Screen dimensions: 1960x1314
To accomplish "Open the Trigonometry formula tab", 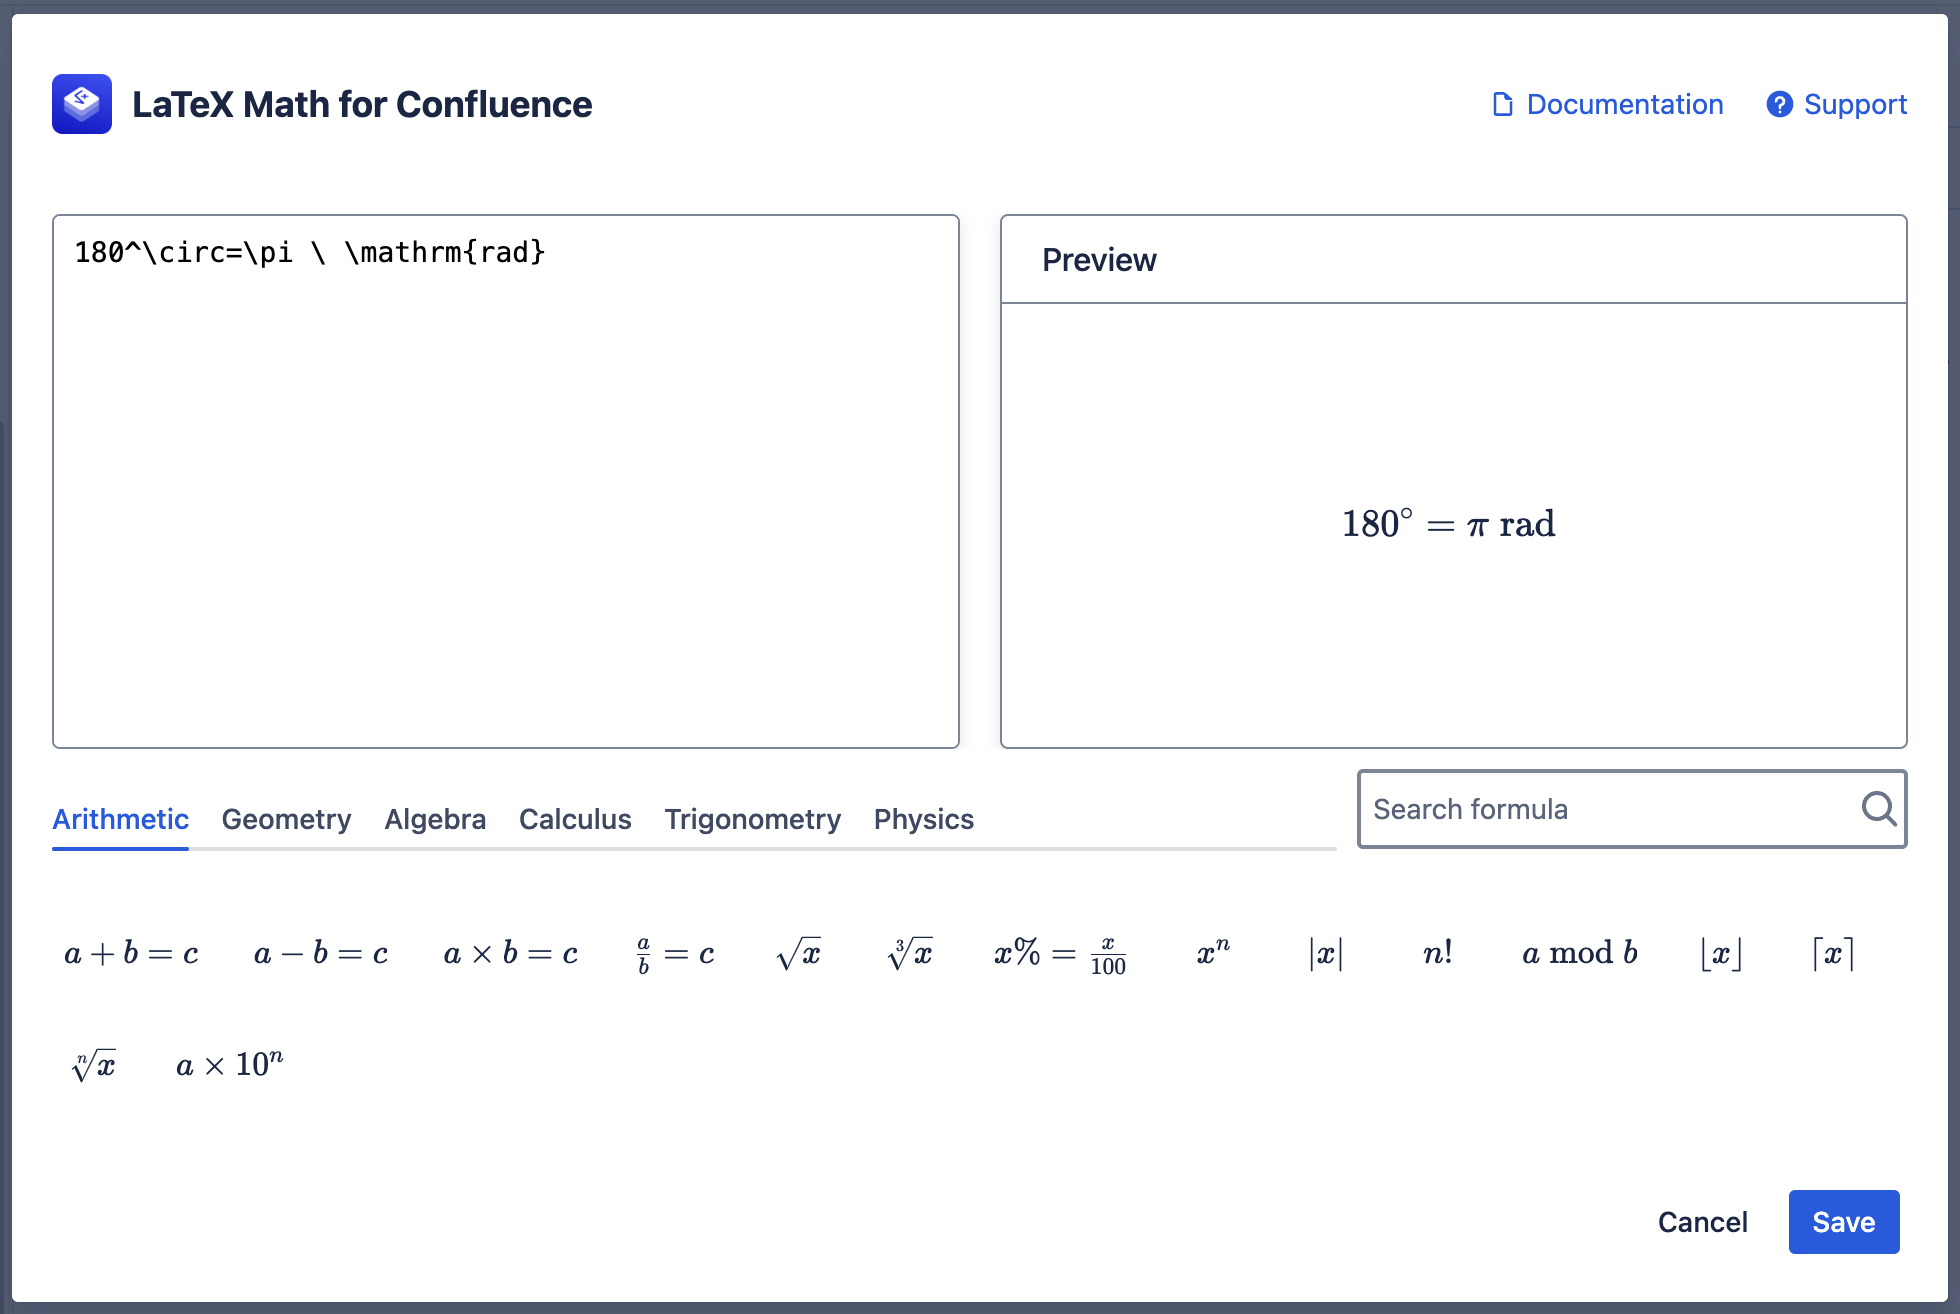I will point(752,819).
